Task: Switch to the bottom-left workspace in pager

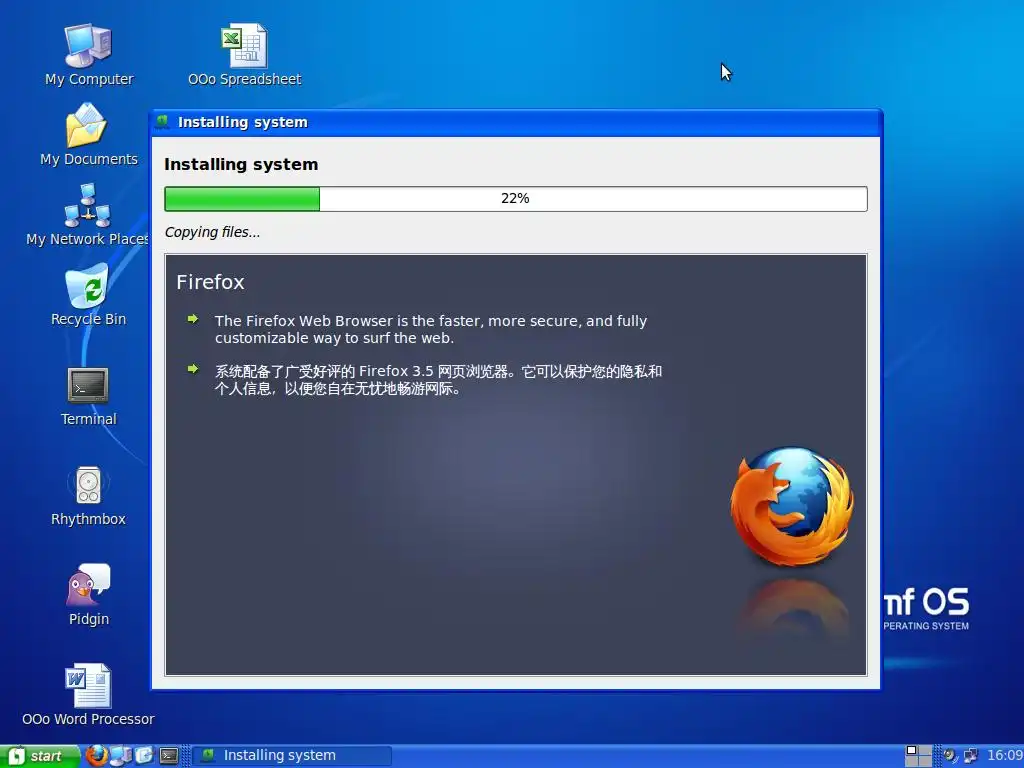Action: tap(912, 761)
